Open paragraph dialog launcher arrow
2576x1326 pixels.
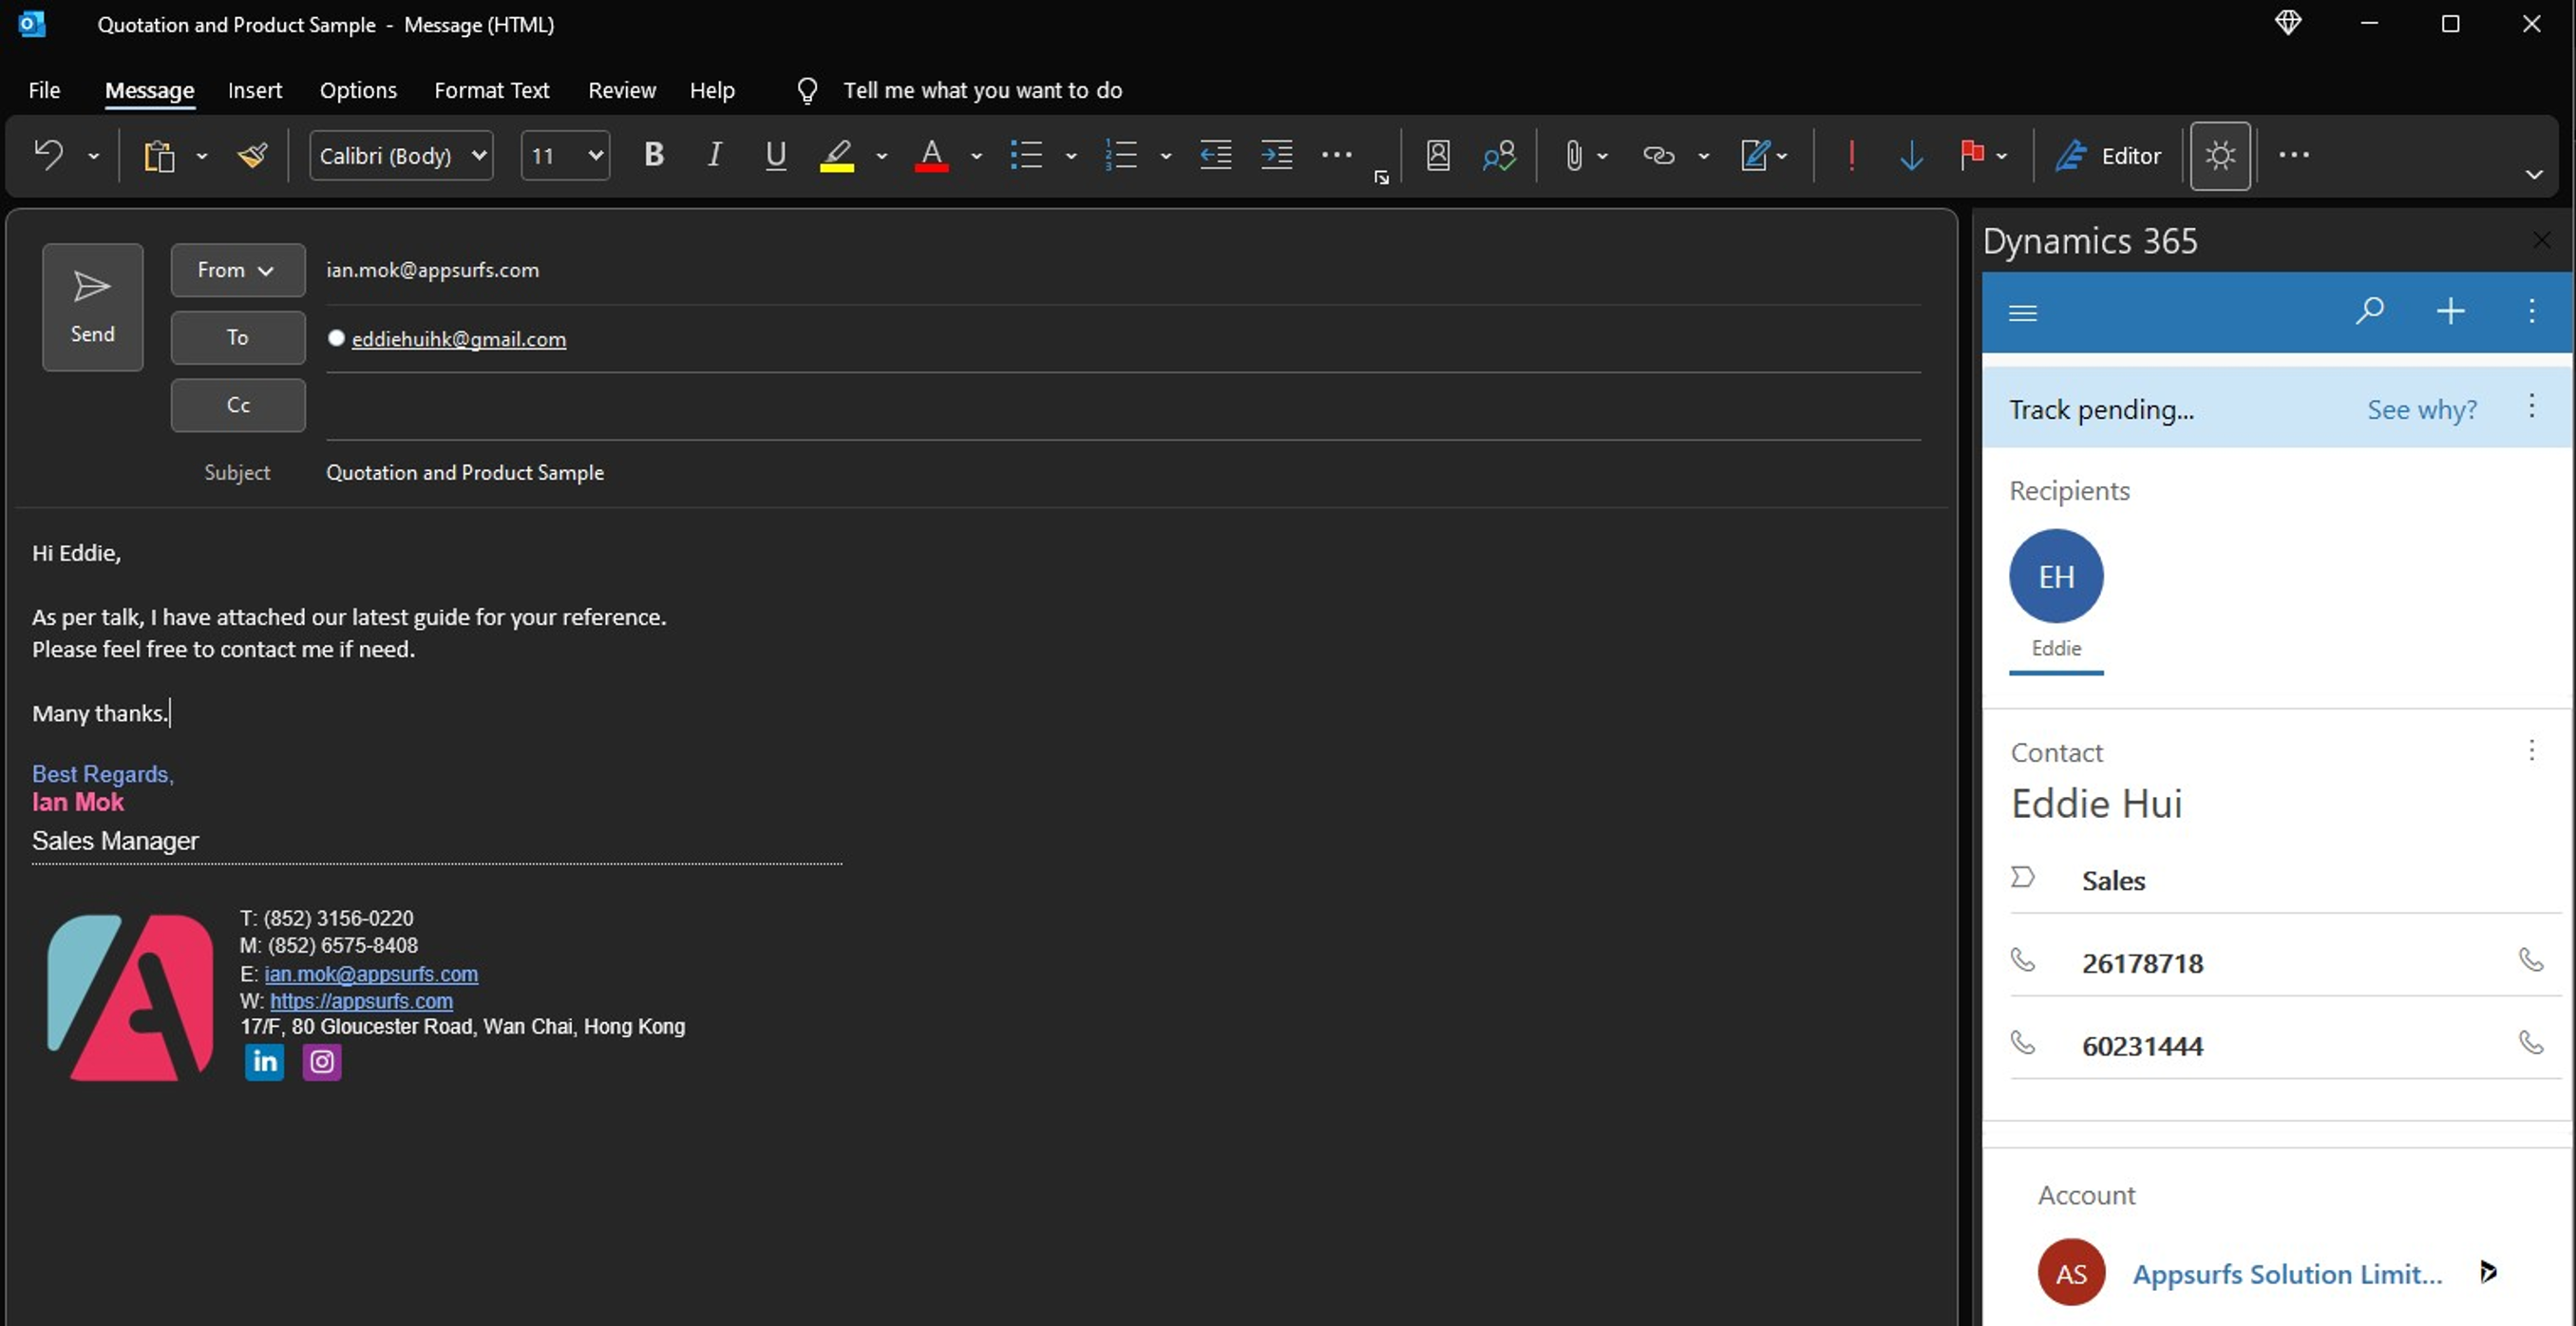(1381, 178)
